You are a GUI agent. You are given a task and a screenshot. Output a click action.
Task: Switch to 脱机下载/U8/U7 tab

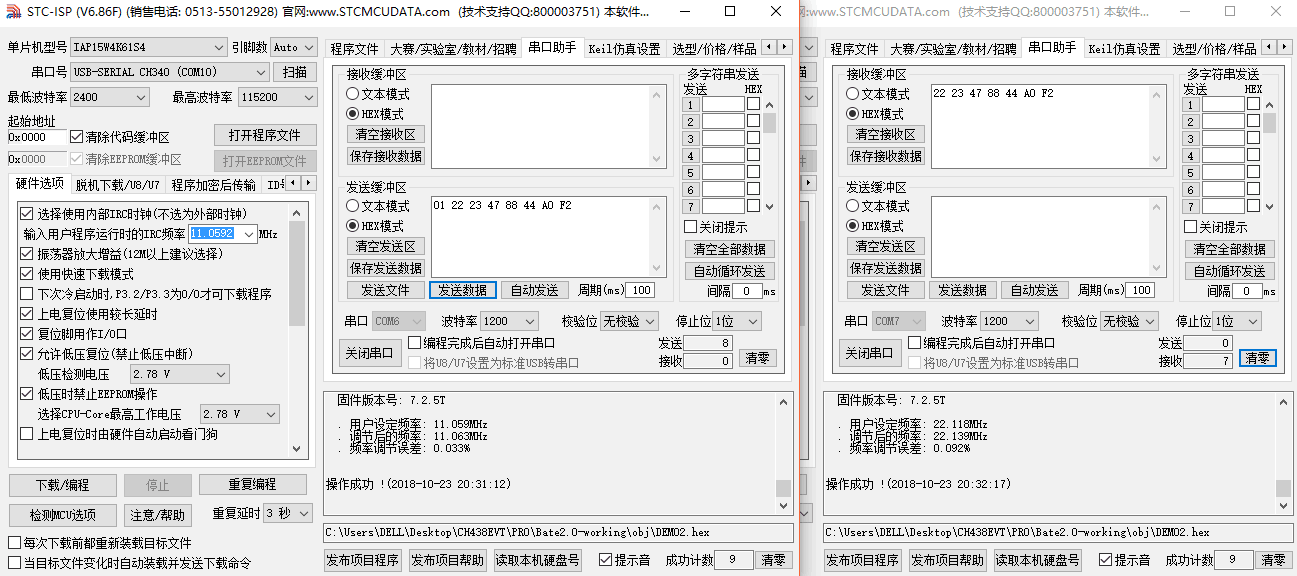click(x=117, y=185)
